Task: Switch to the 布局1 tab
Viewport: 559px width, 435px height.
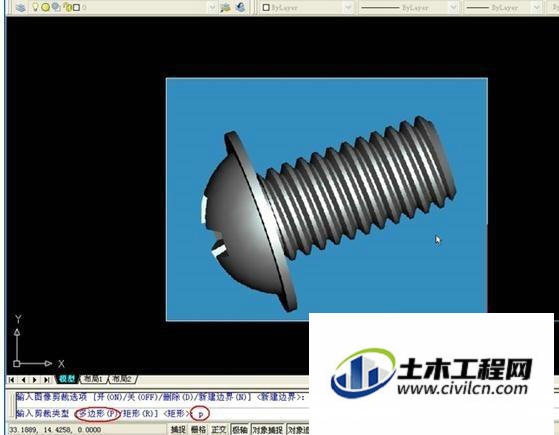Action: pyautogui.click(x=94, y=379)
